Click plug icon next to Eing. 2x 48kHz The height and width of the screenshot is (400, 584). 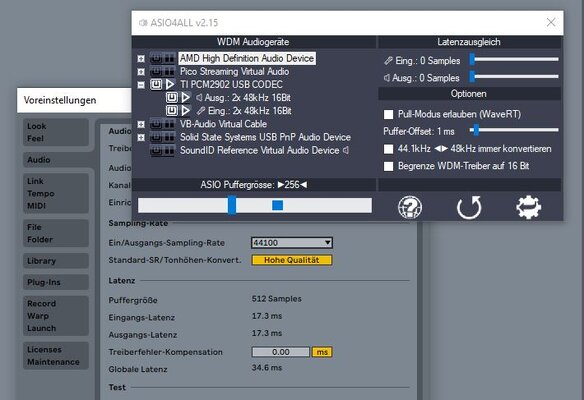(201, 111)
